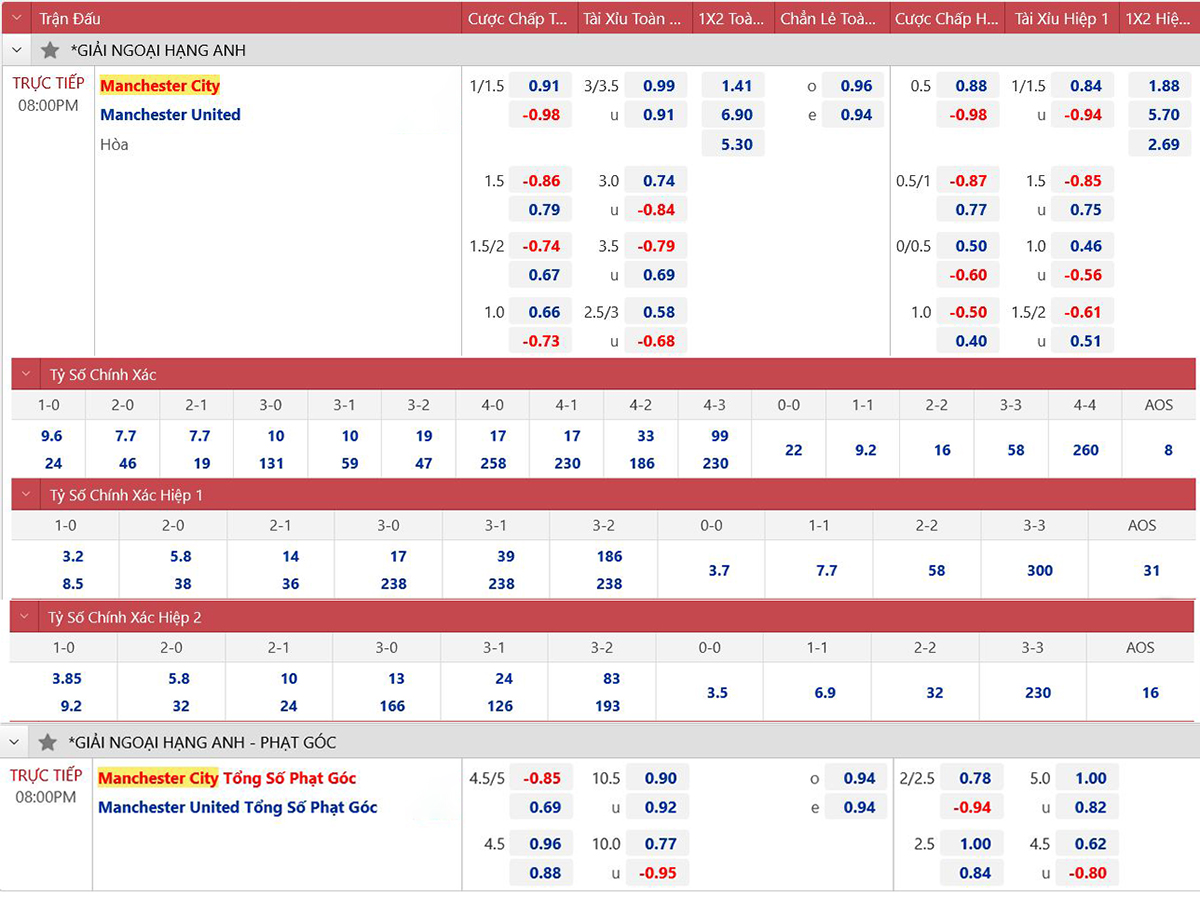Collapse the PHẠT GÓC league section chevron
The height and width of the screenshot is (897, 1200).
[16, 742]
